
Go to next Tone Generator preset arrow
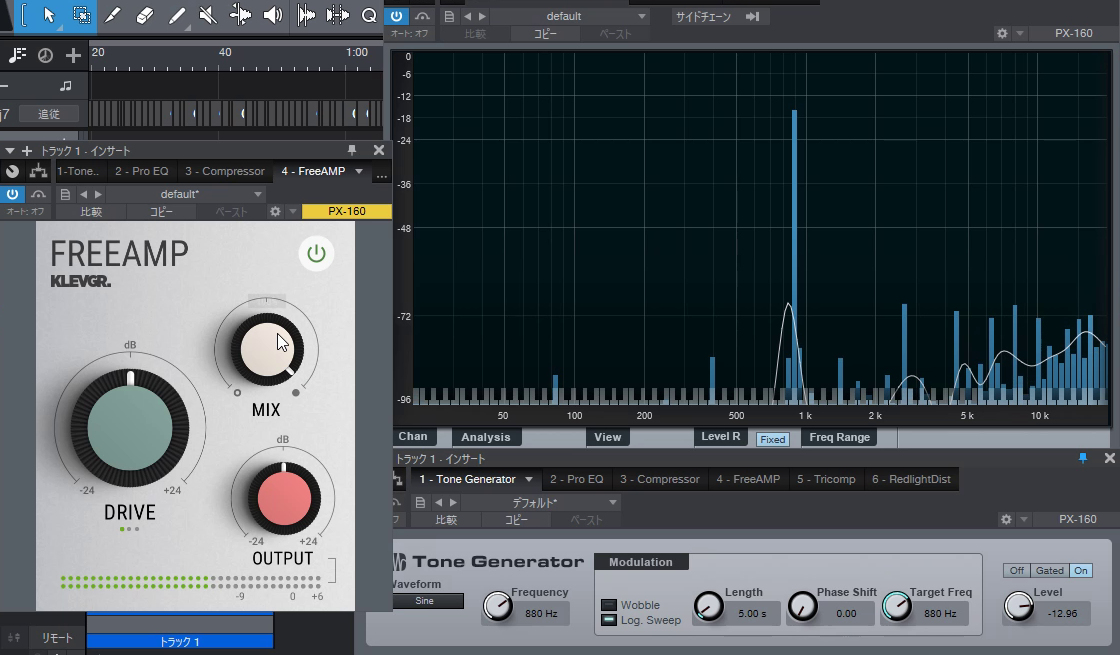coord(454,502)
